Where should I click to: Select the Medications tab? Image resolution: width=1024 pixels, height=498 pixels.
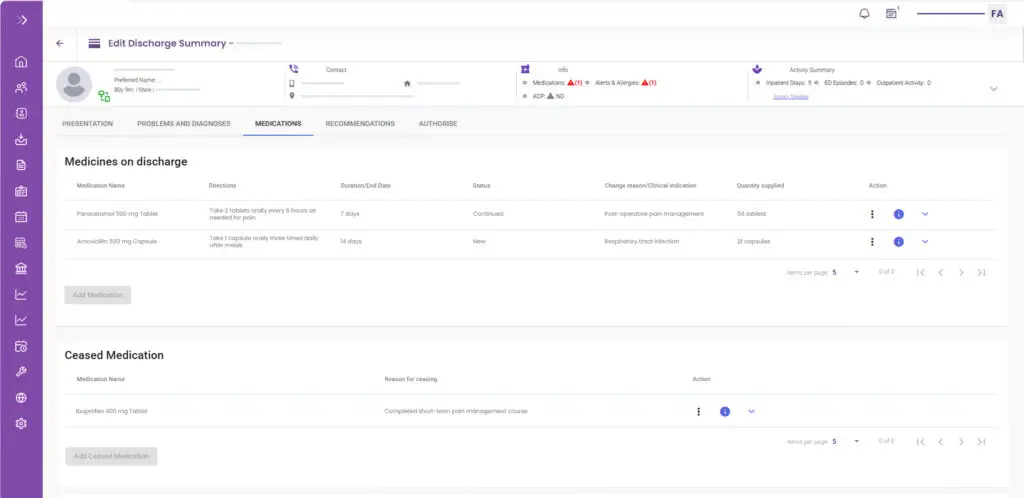pos(278,123)
